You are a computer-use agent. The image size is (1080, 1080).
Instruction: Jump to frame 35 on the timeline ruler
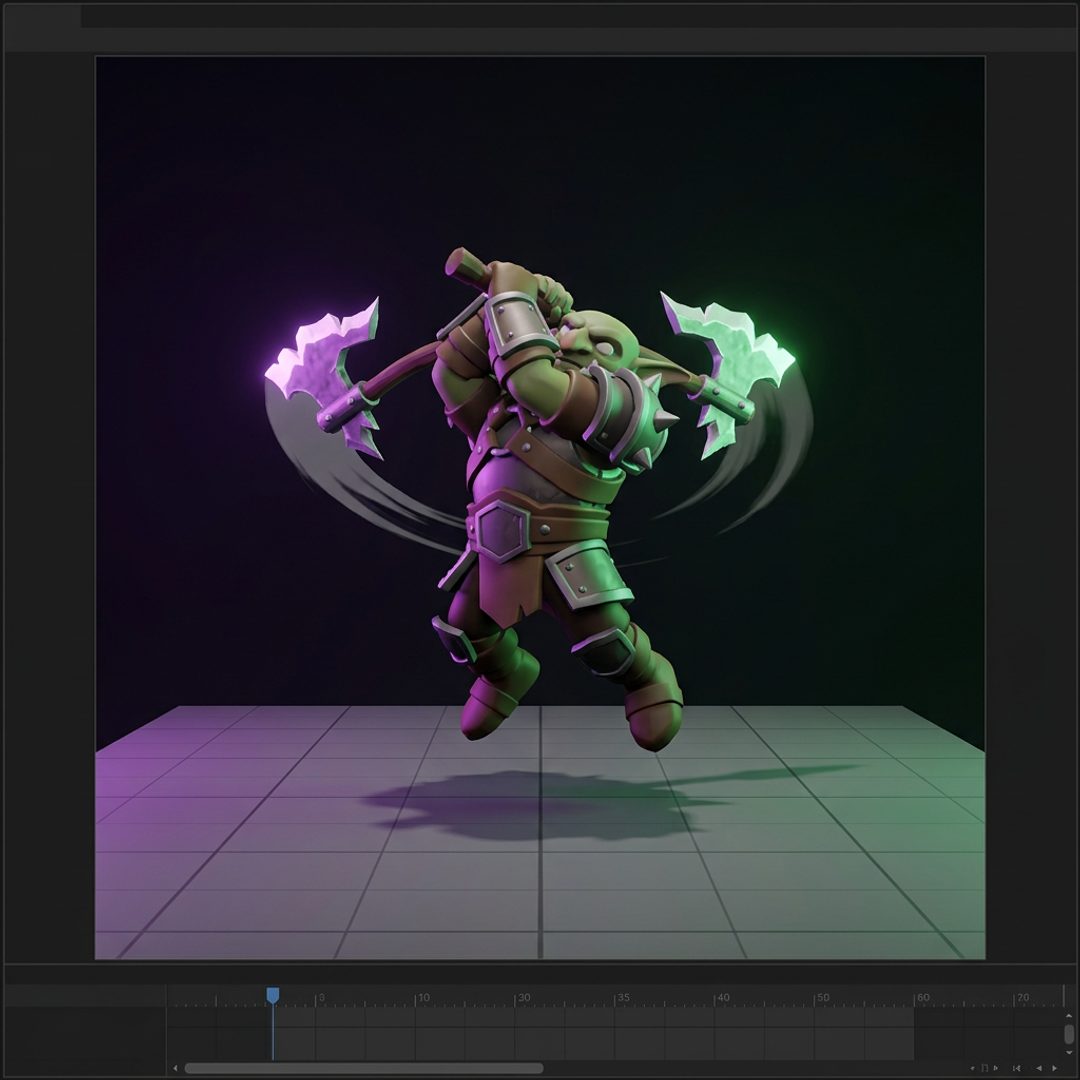coord(623,997)
